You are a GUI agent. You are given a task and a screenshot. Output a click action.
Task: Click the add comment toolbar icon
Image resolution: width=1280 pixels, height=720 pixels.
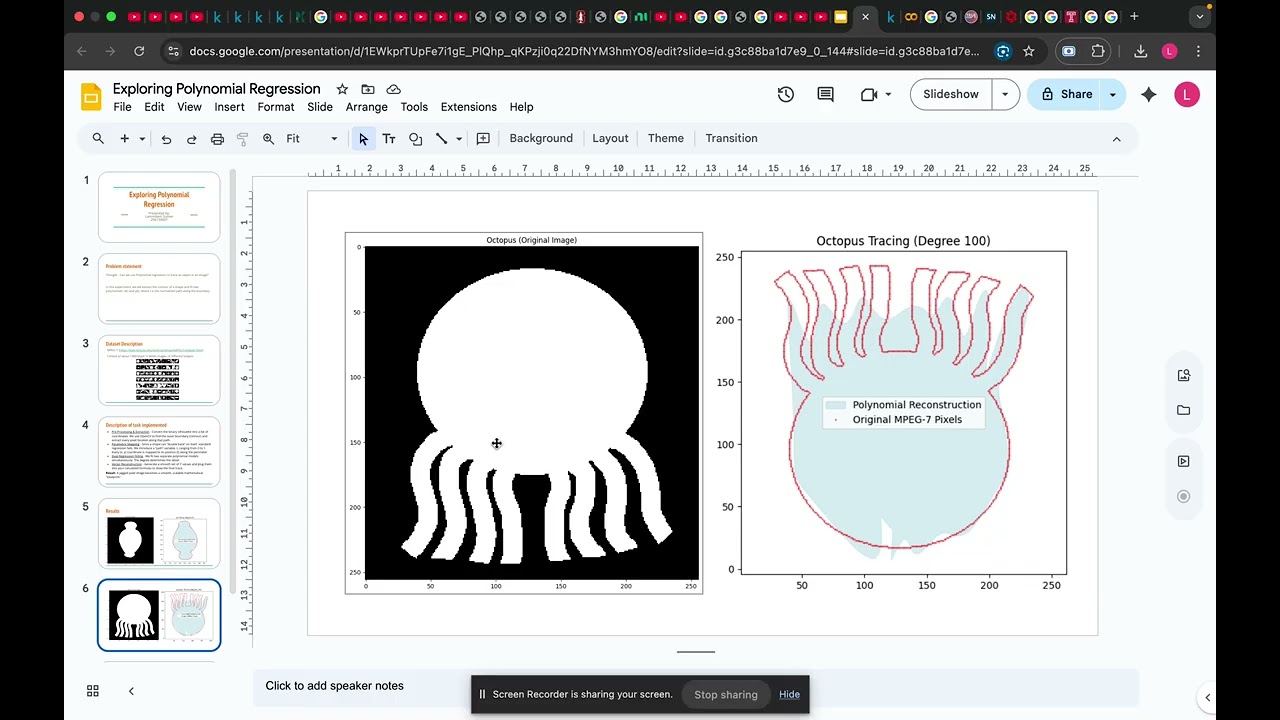pyautogui.click(x=483, y=138)
